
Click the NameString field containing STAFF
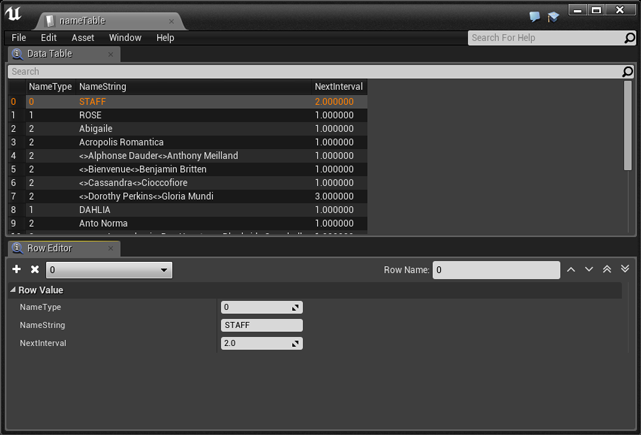(262, 325)
